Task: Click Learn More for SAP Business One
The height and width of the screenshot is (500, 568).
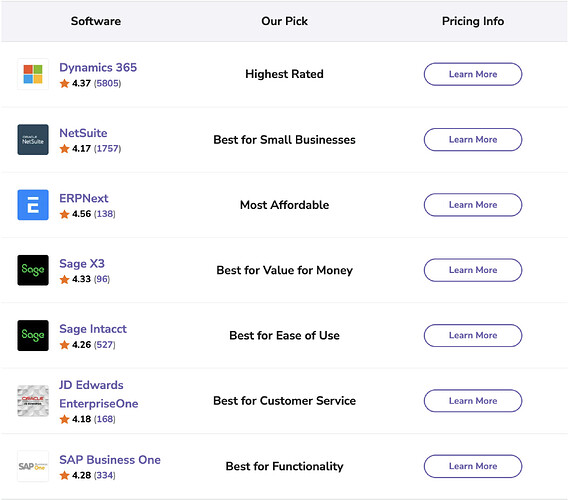Action: tap(473, 466)
